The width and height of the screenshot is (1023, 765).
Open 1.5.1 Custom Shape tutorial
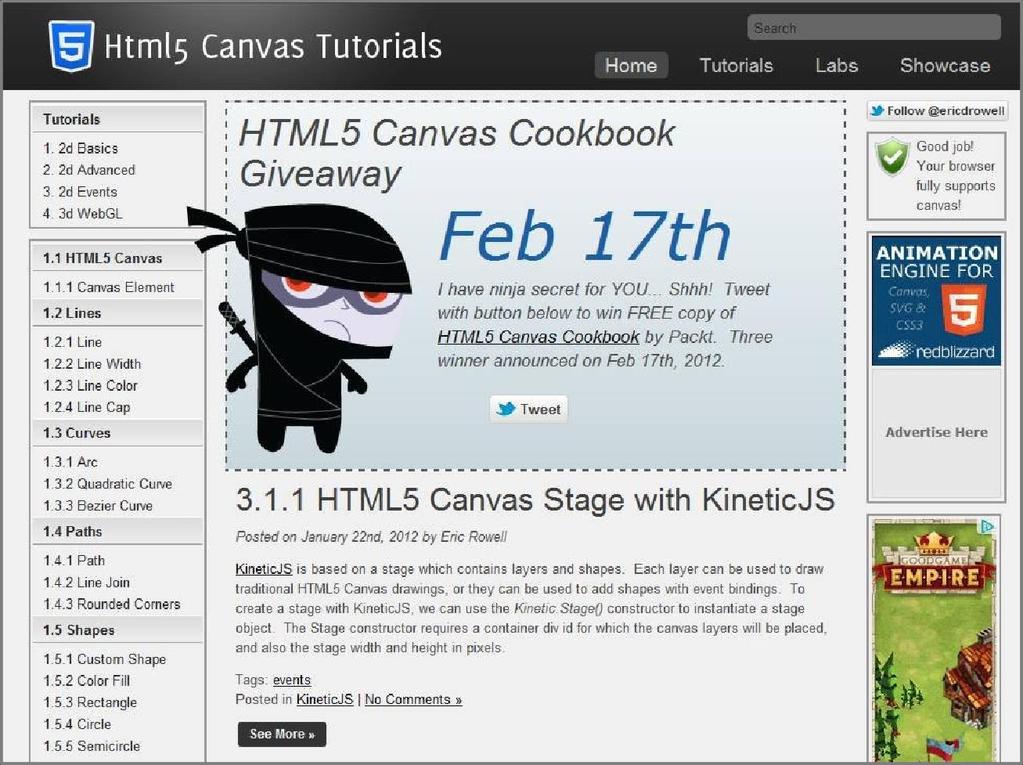[104, 659]
